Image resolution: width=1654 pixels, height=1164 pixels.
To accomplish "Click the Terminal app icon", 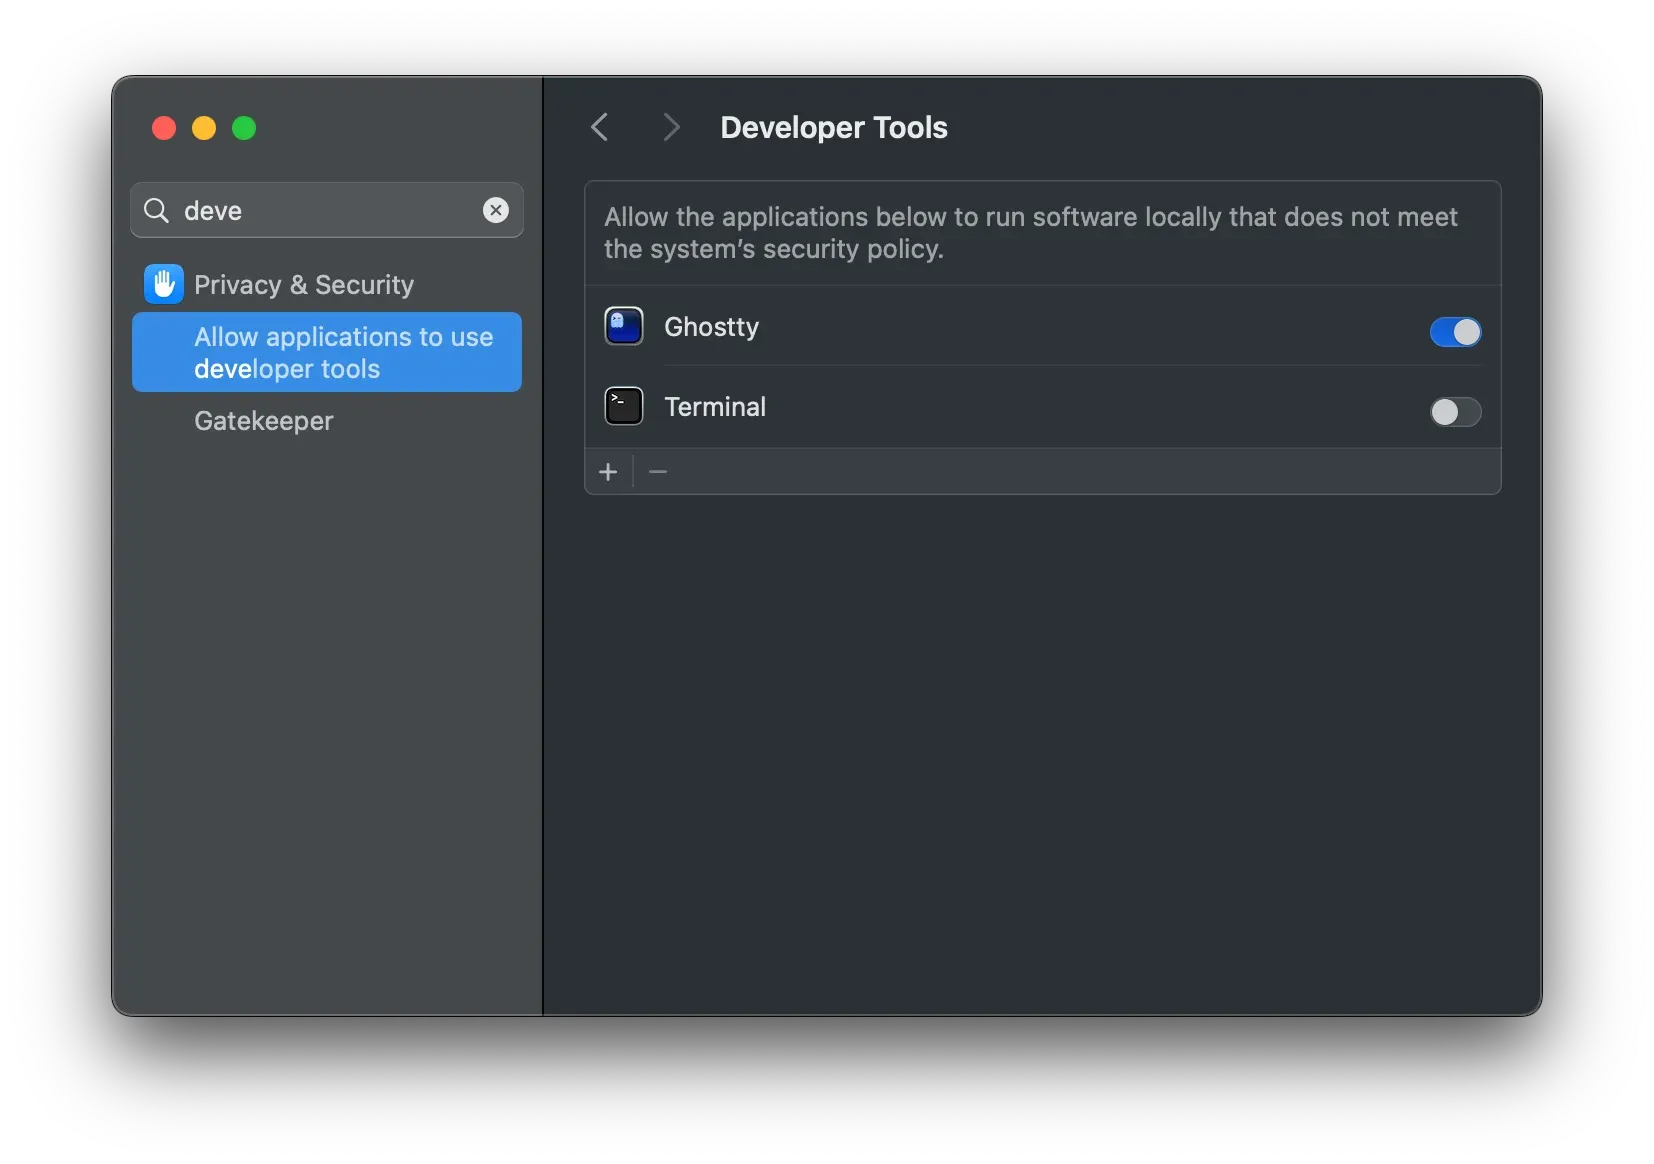I will pyautogui.click(x=622, y=406).
